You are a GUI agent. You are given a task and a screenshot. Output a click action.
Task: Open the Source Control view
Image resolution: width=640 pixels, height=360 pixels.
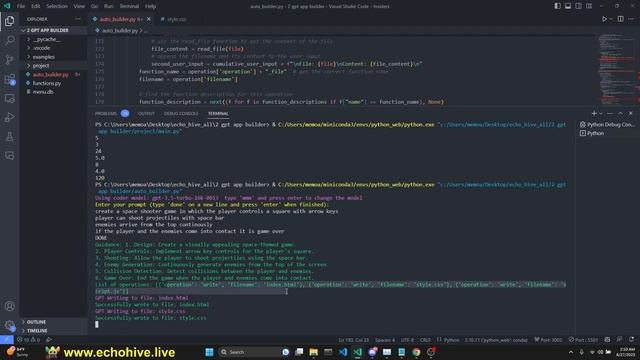9,60
